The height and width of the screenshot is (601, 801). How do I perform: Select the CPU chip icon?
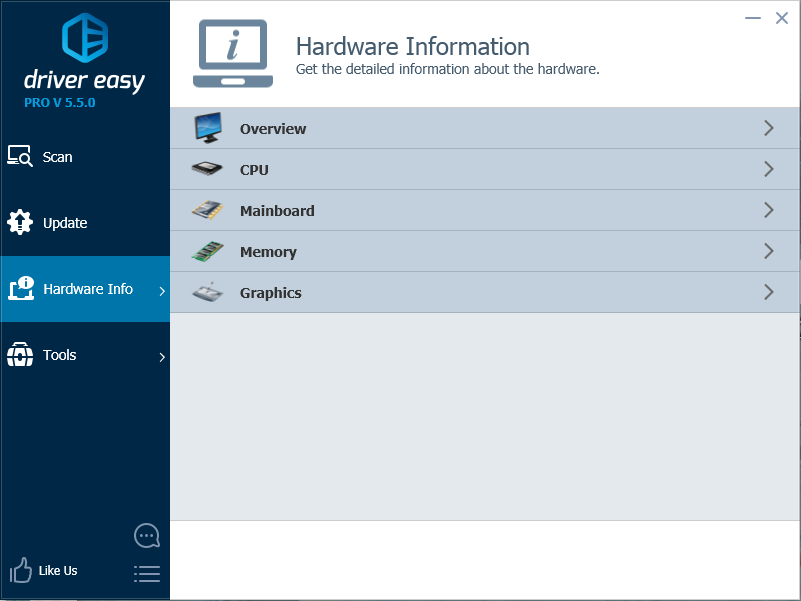point(208,169)
